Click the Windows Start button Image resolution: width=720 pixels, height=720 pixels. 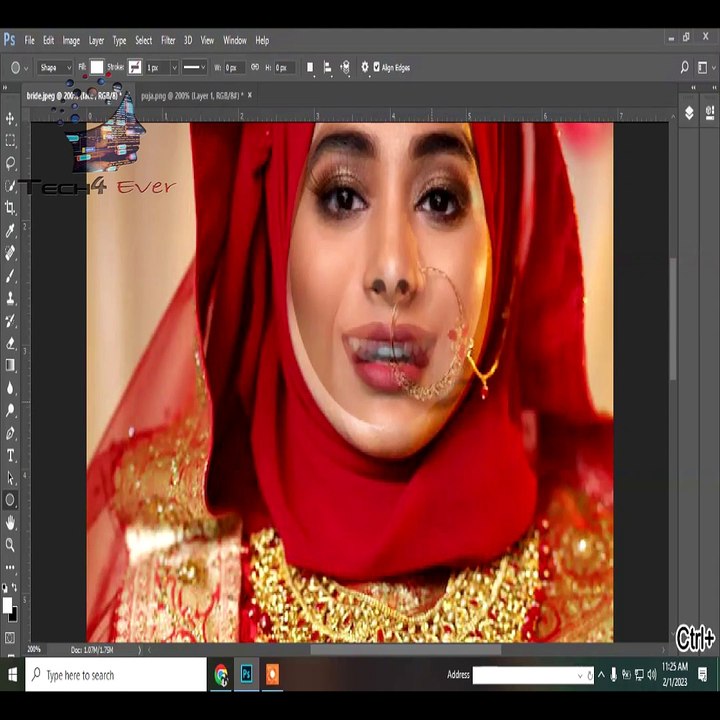click(x=12, y=675)
